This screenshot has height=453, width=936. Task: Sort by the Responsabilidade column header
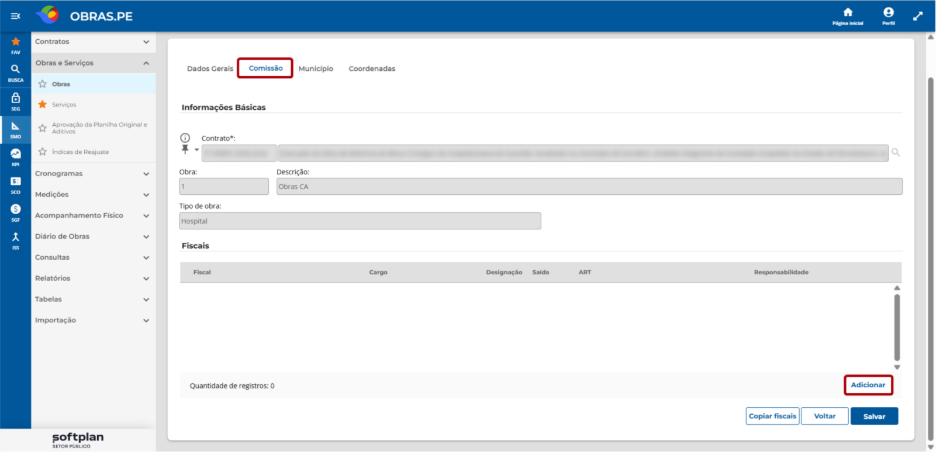click(781, 272)
